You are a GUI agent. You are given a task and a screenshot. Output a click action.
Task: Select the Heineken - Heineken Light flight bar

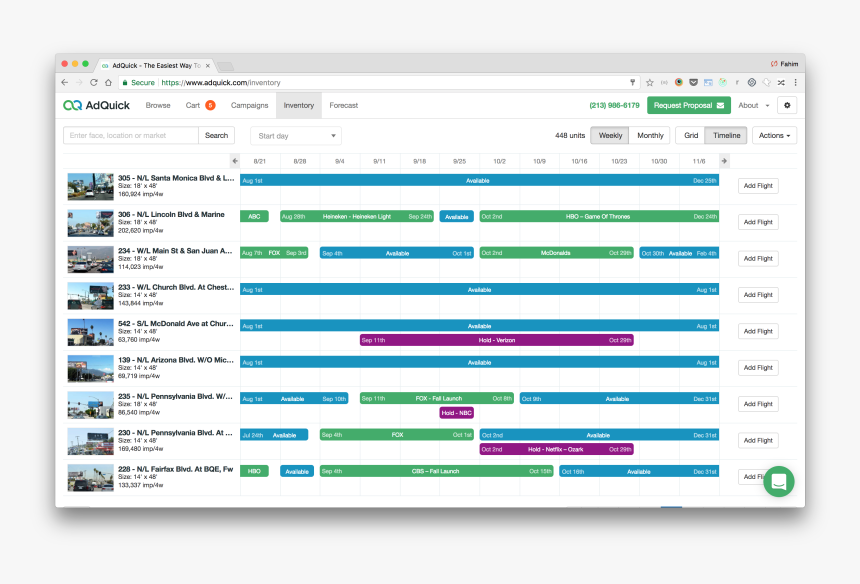click(x=357, y=217)
